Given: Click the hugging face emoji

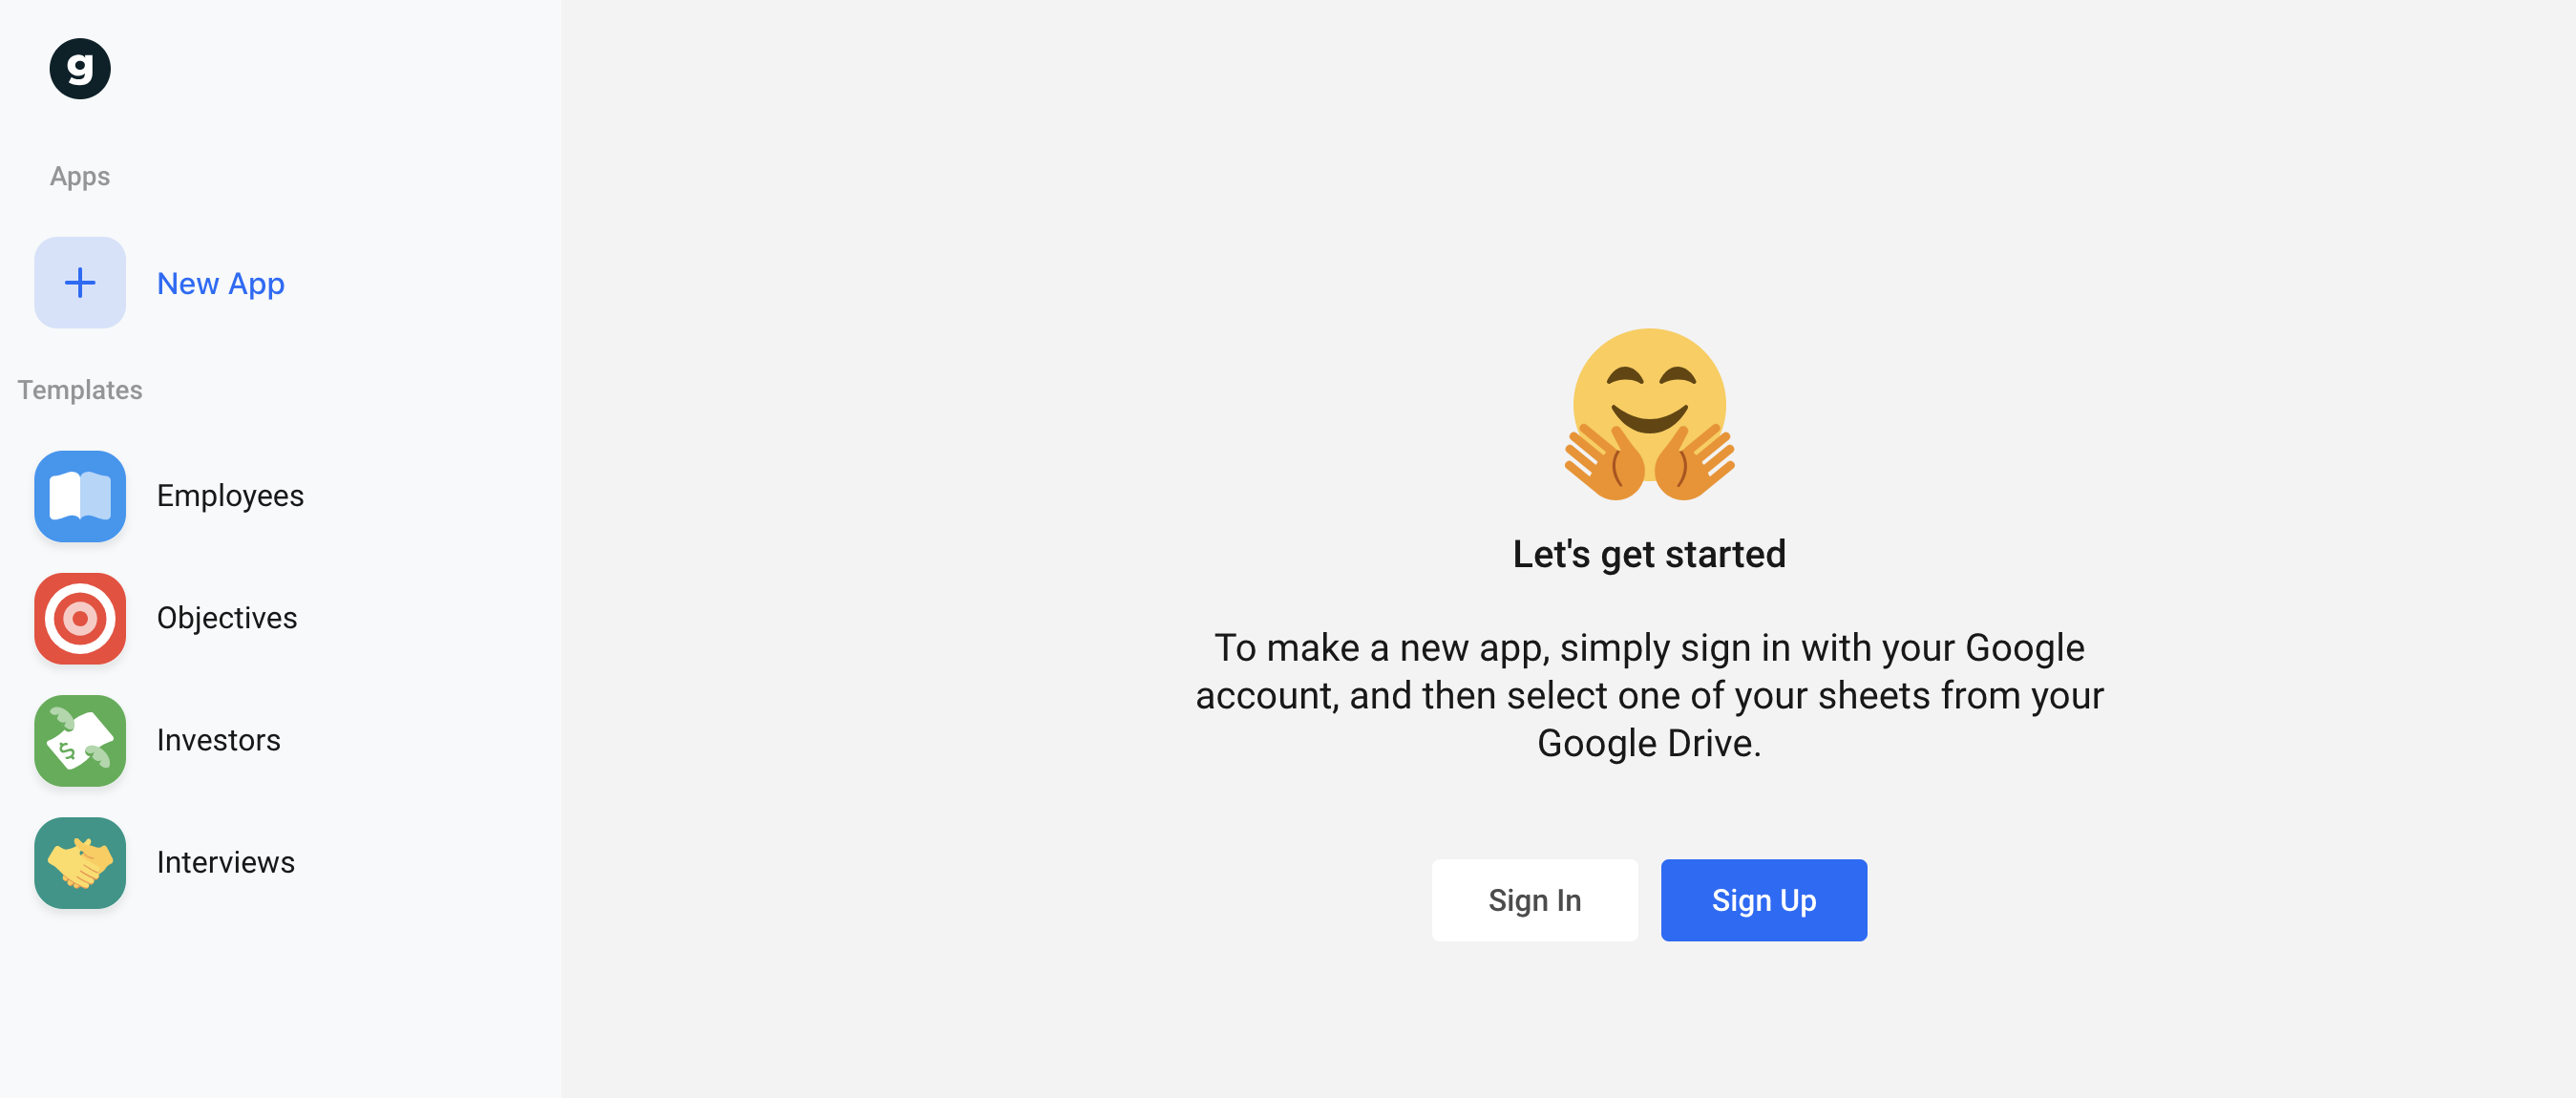Looking at the screenshot, I should [1649, 413].
